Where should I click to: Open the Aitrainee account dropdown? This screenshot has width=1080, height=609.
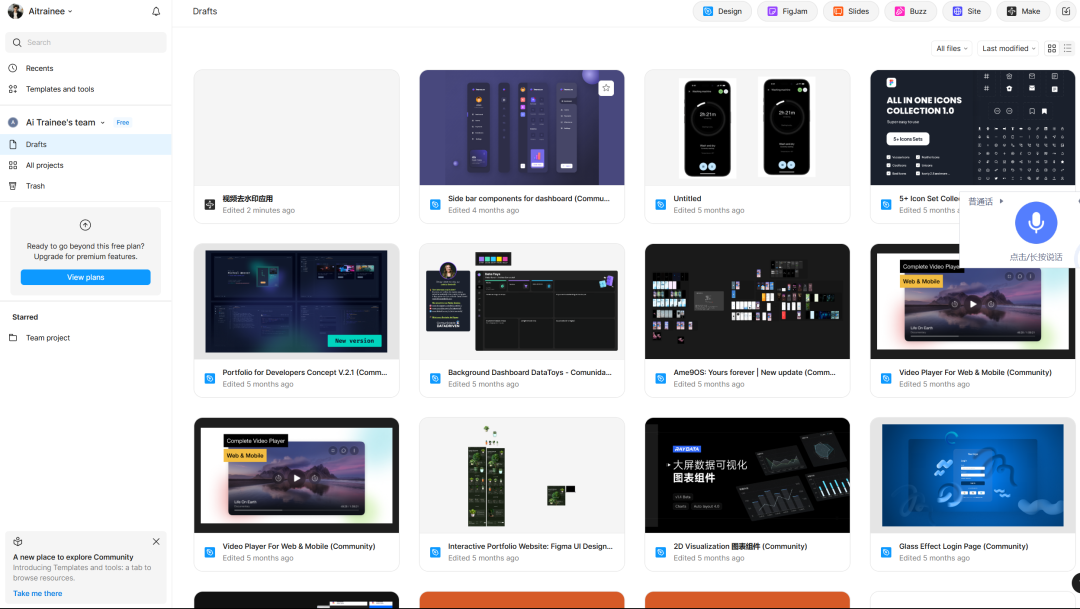click(x=50, y=11)
